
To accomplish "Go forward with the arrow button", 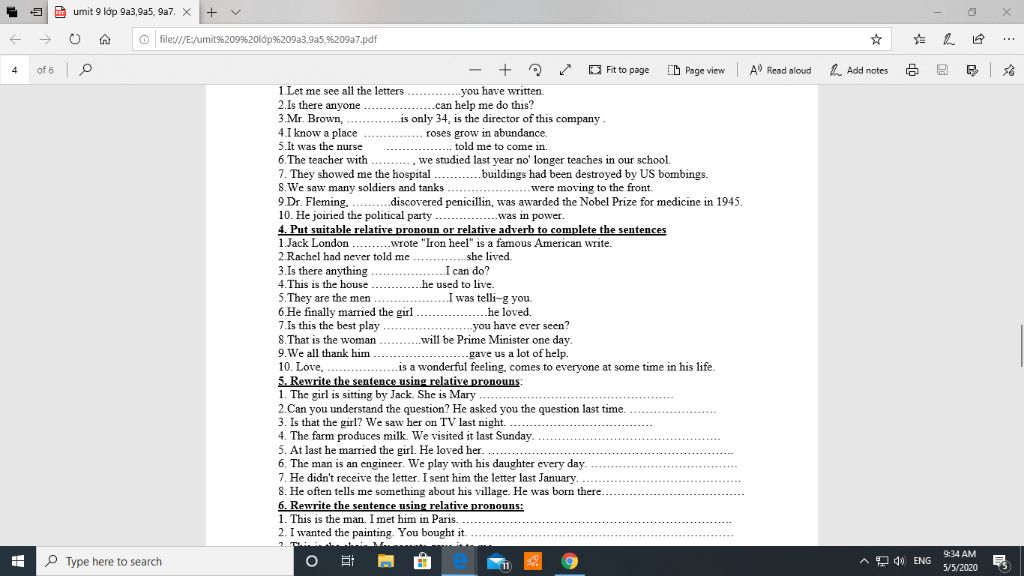I will tap(45, 39).
